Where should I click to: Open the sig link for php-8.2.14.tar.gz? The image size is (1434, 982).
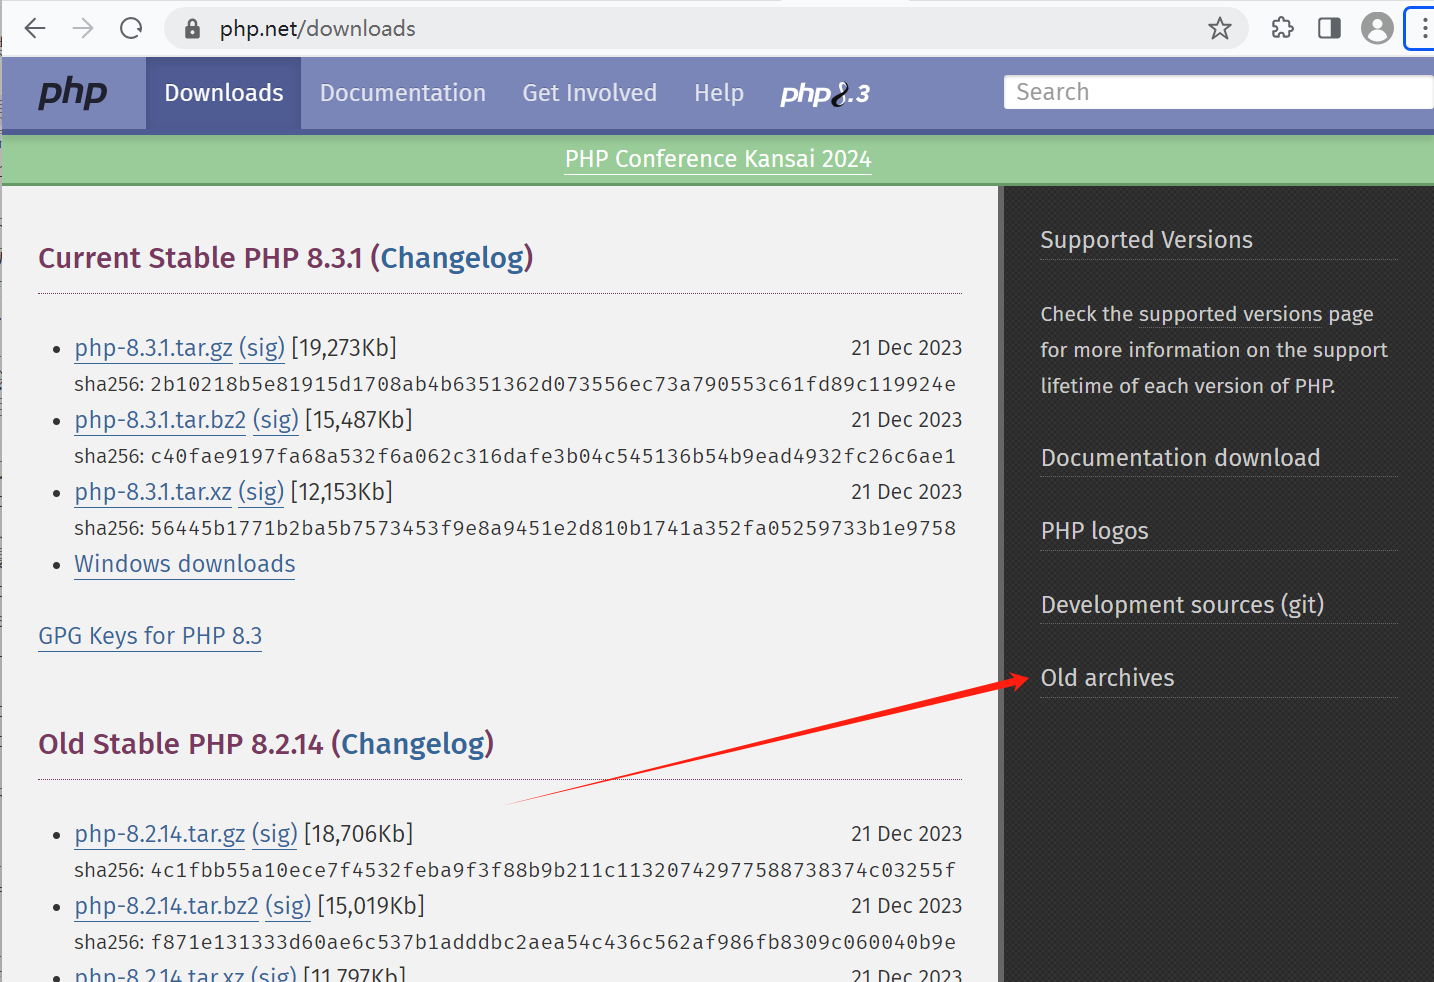click(x=275, y=834)
